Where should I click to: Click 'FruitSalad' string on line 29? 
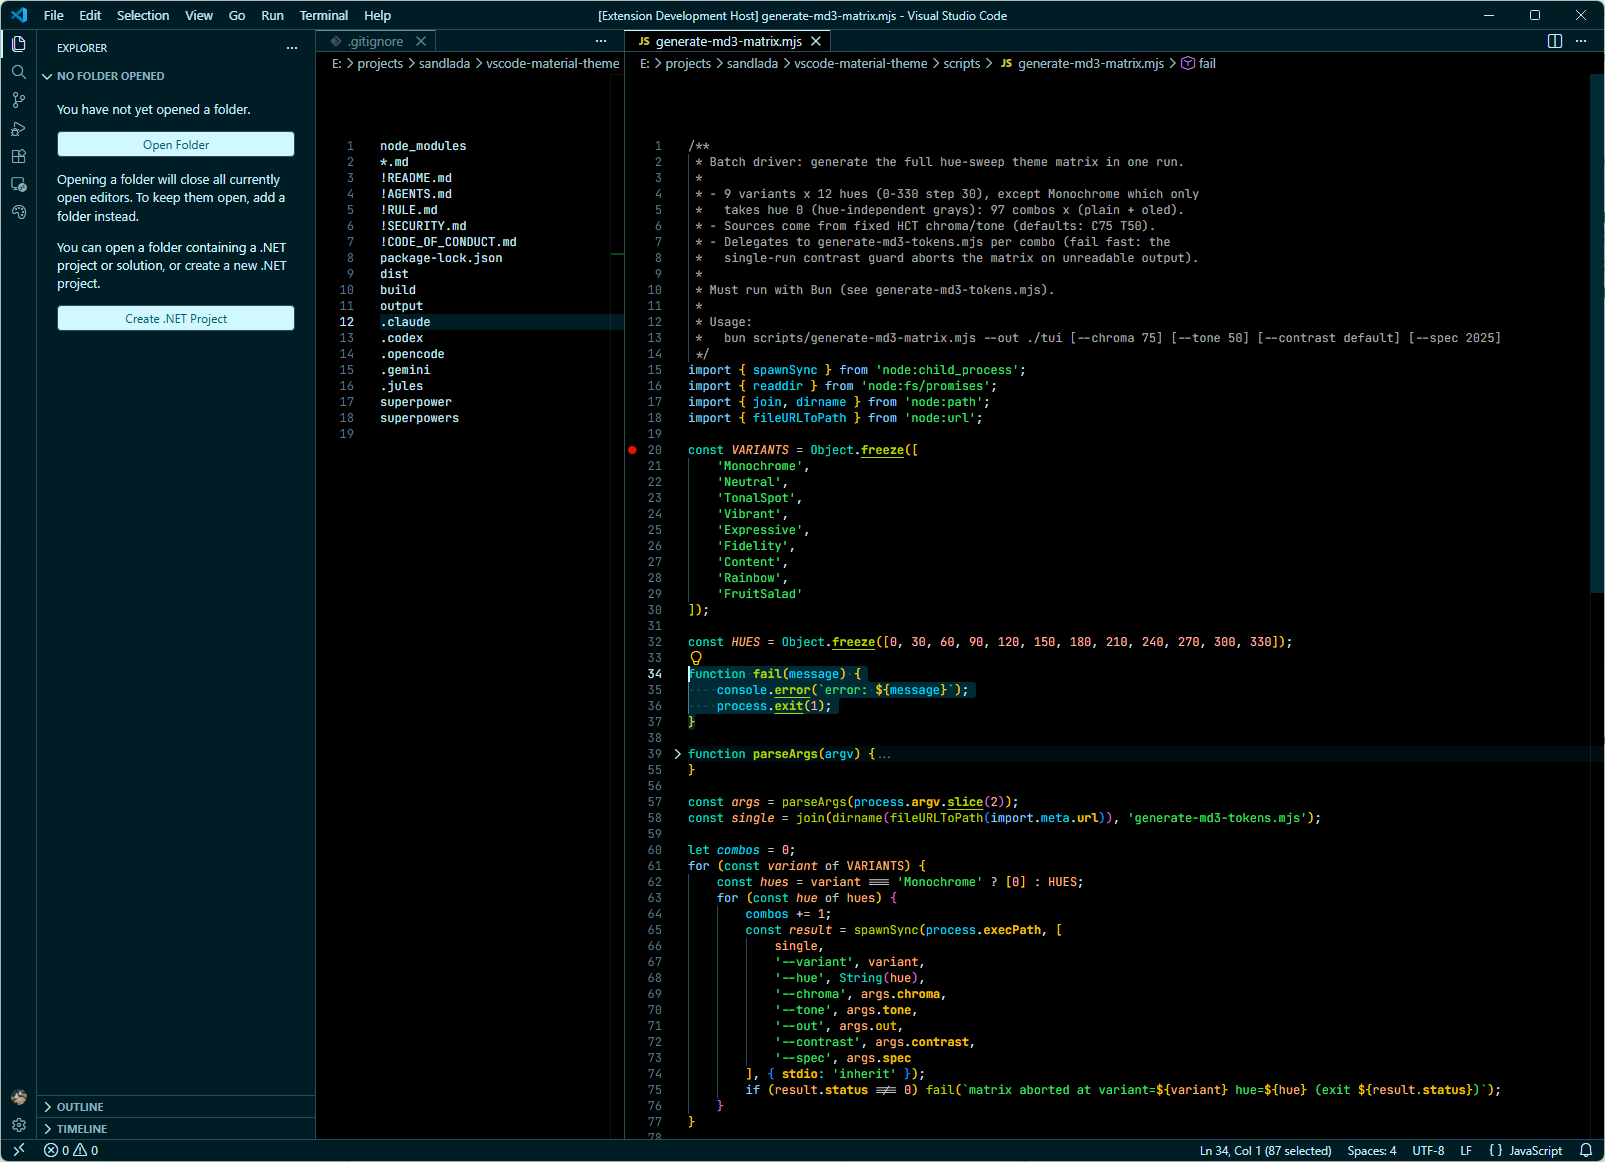(x=760, y=594)
